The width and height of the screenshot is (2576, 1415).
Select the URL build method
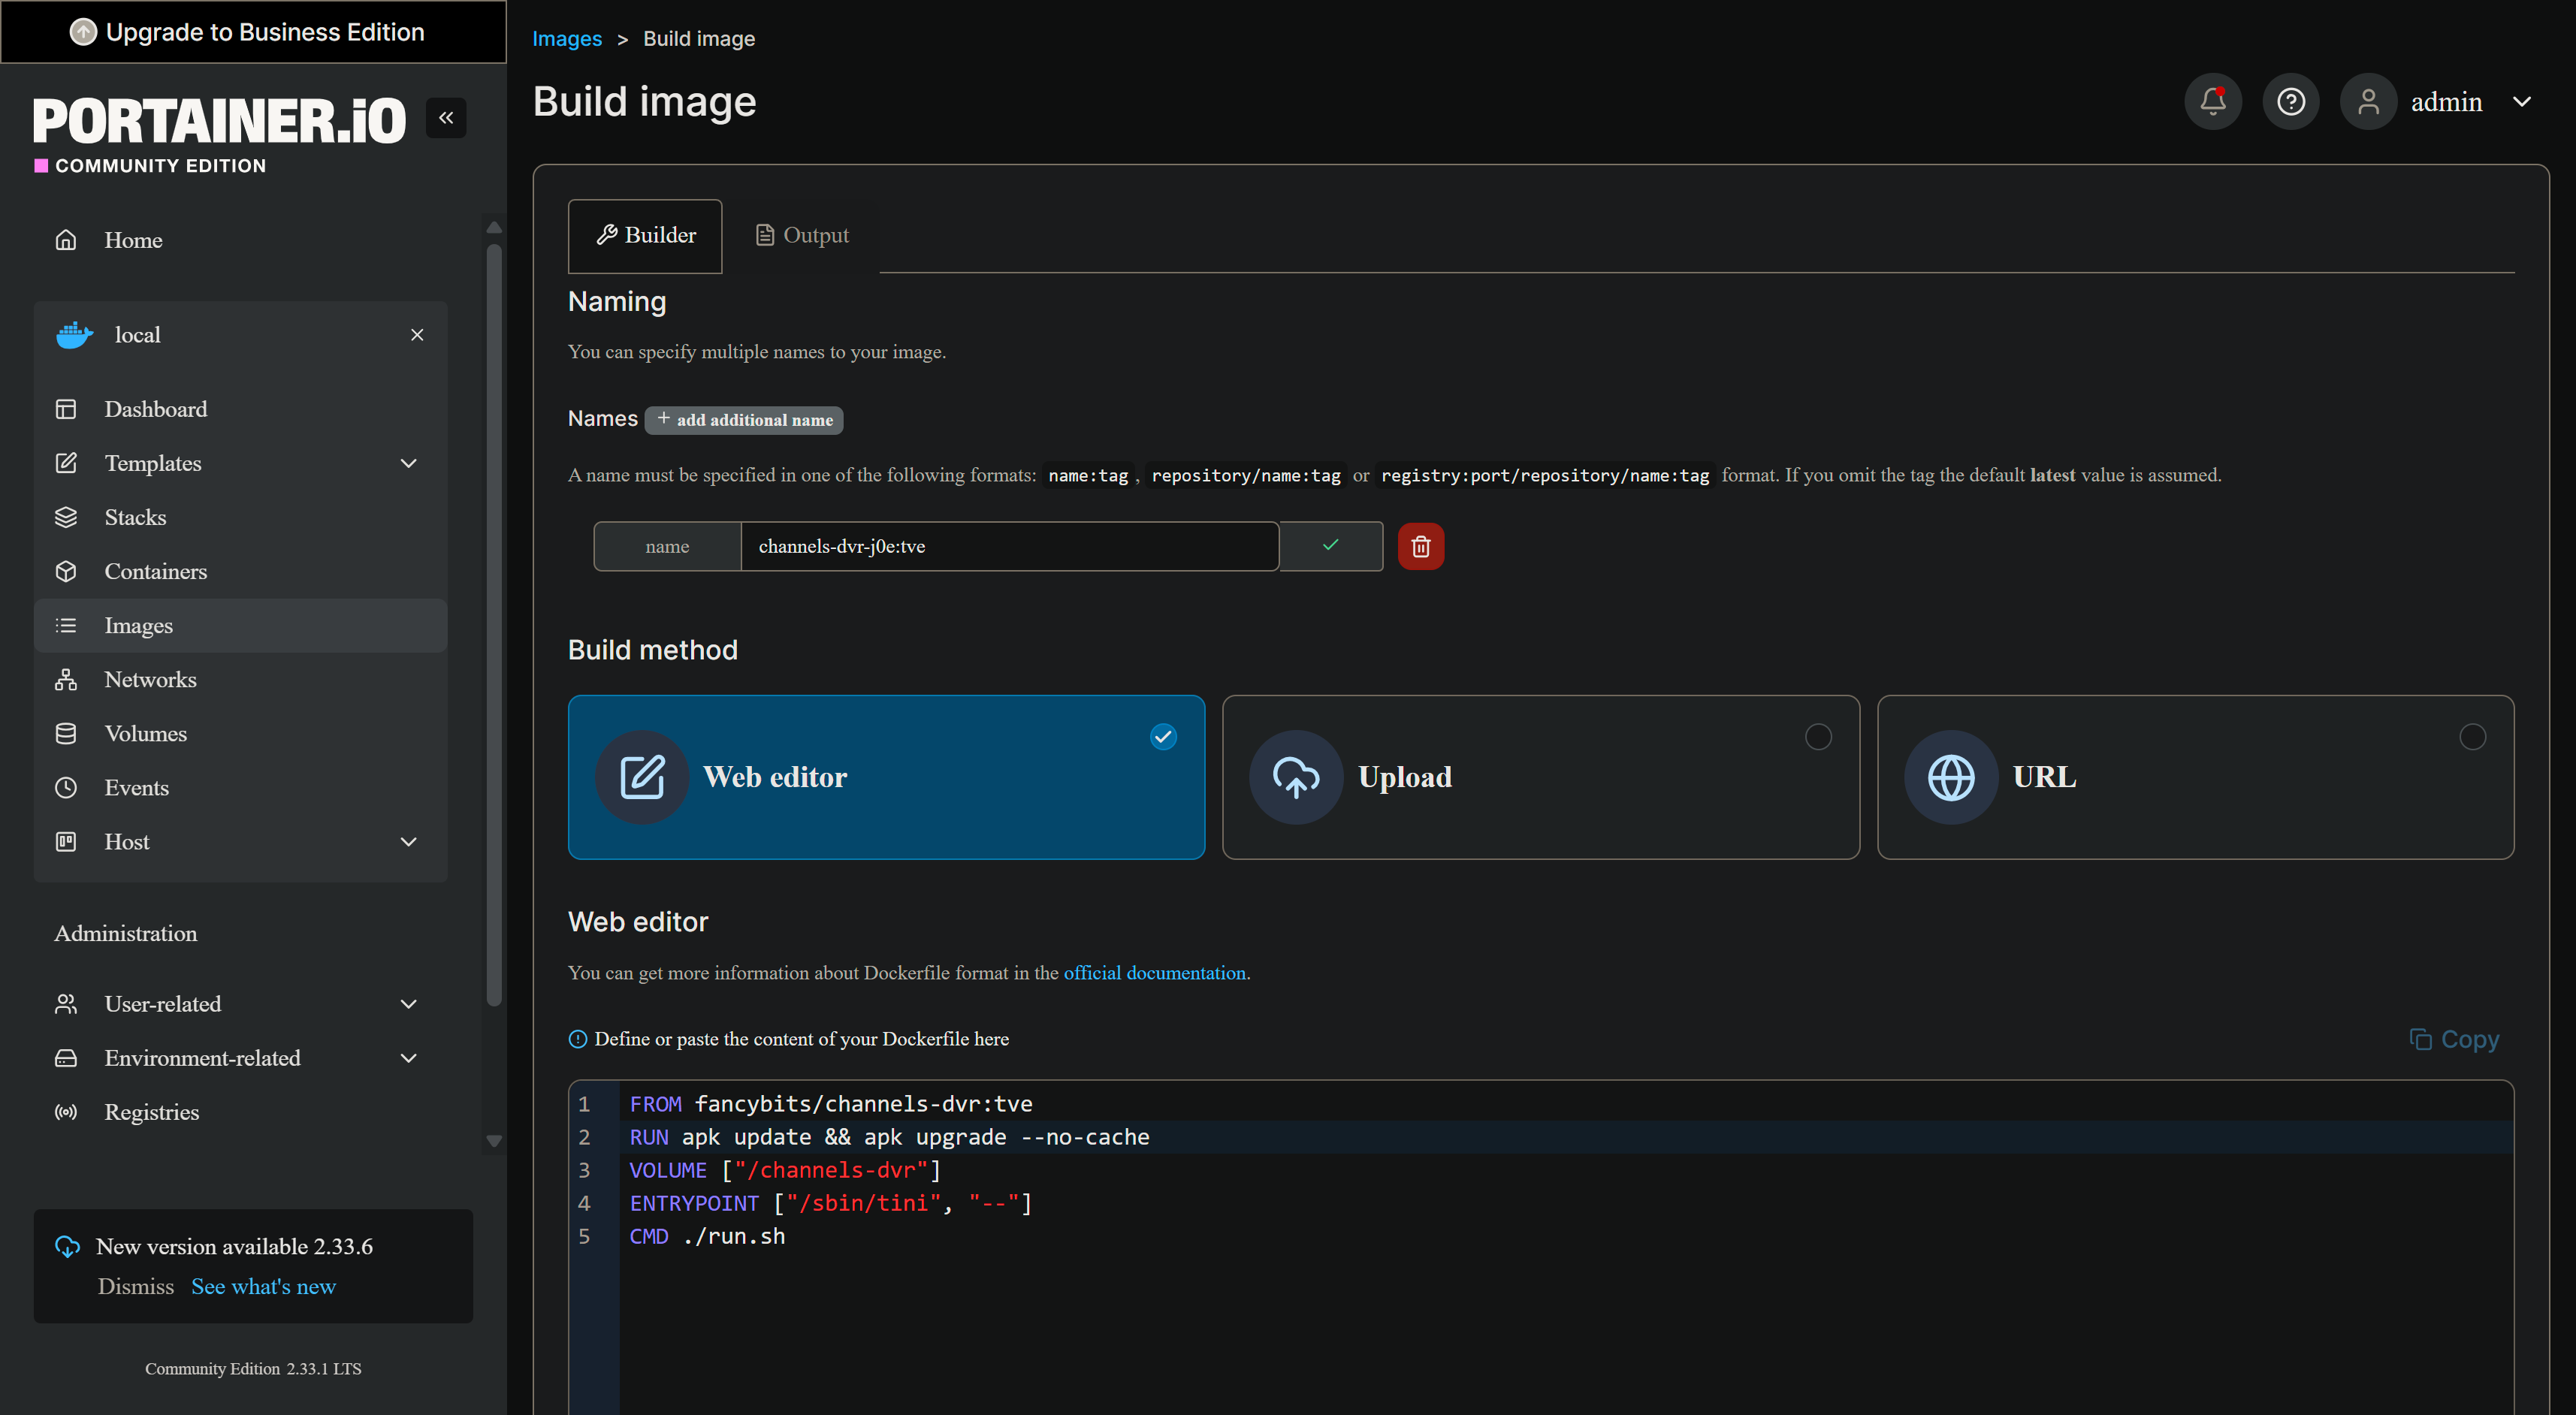click(2194, 777)
